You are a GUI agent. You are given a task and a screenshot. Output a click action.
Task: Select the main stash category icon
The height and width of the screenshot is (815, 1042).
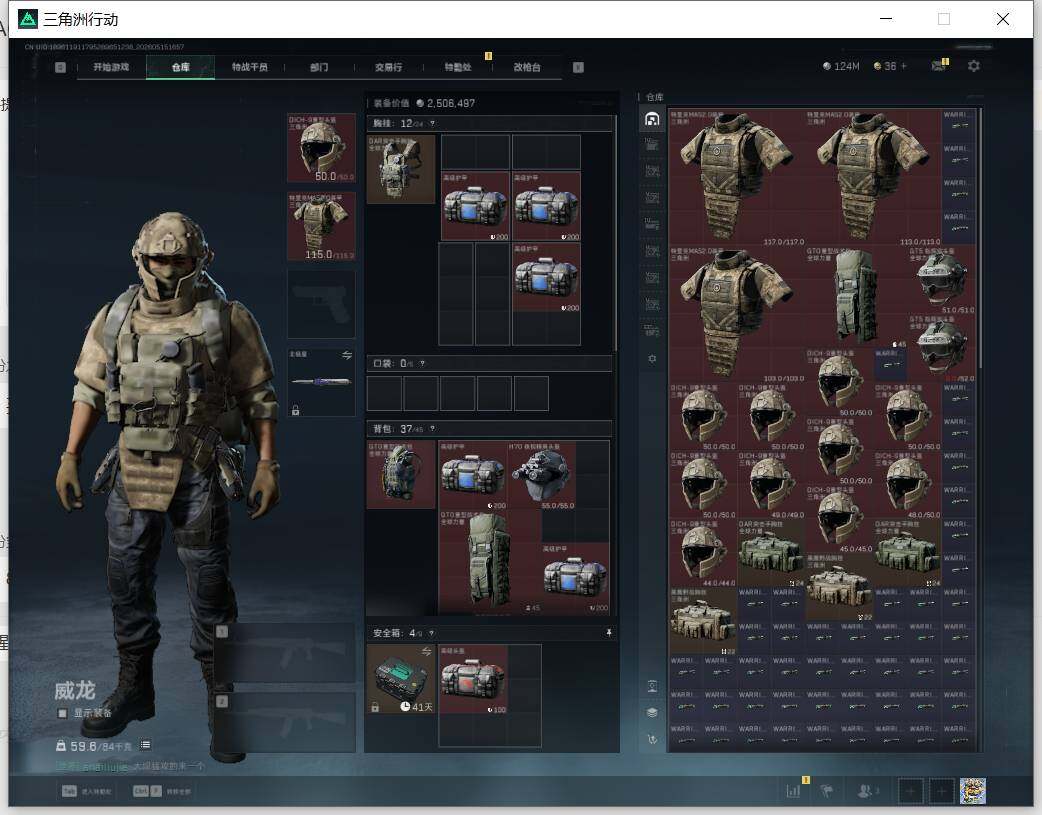pyautogui.click(x=652, y=119)
